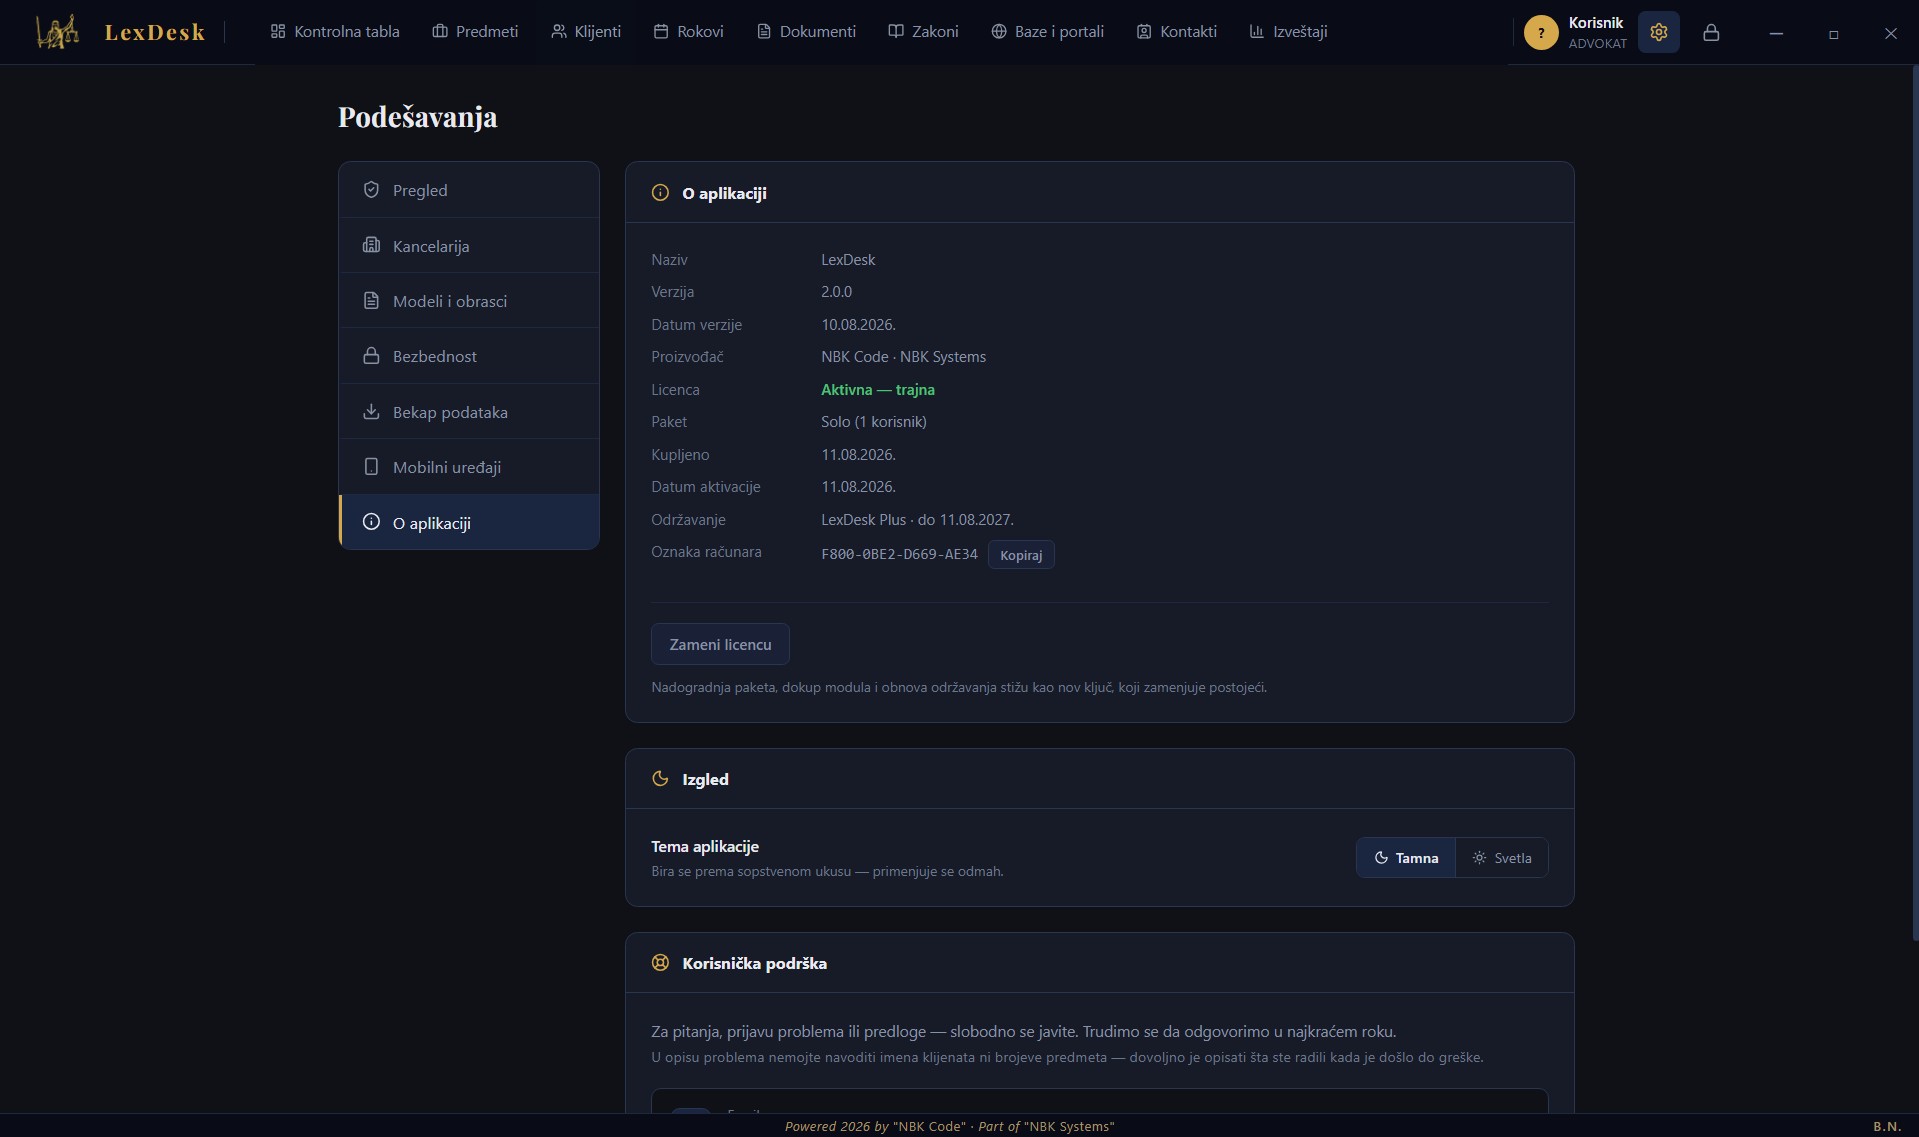Open Dokumenti from the top bar

[806, 32]
